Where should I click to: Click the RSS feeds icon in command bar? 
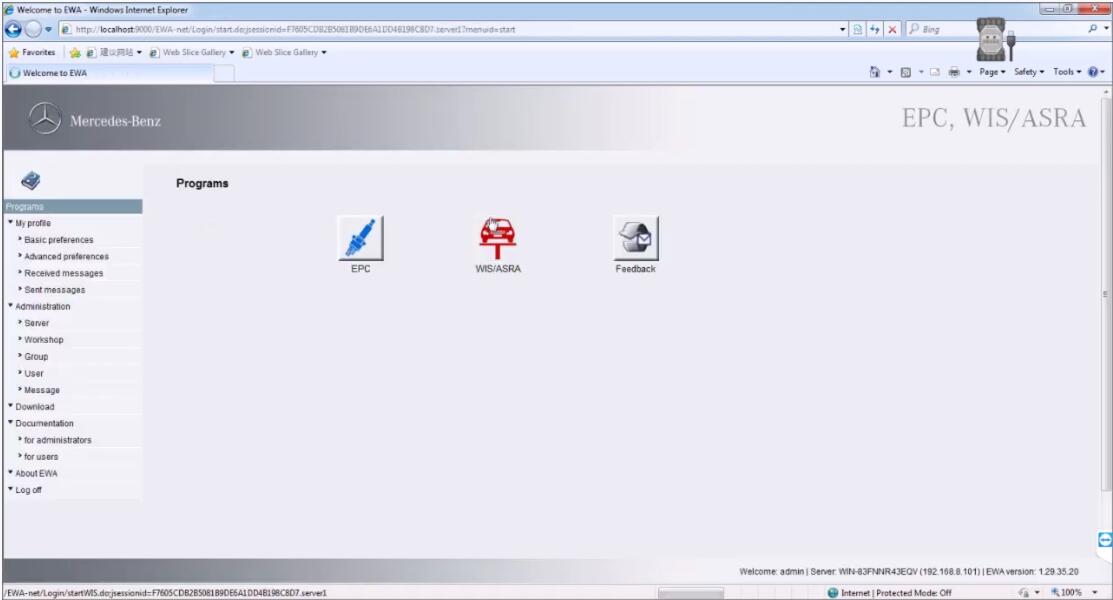906,72
